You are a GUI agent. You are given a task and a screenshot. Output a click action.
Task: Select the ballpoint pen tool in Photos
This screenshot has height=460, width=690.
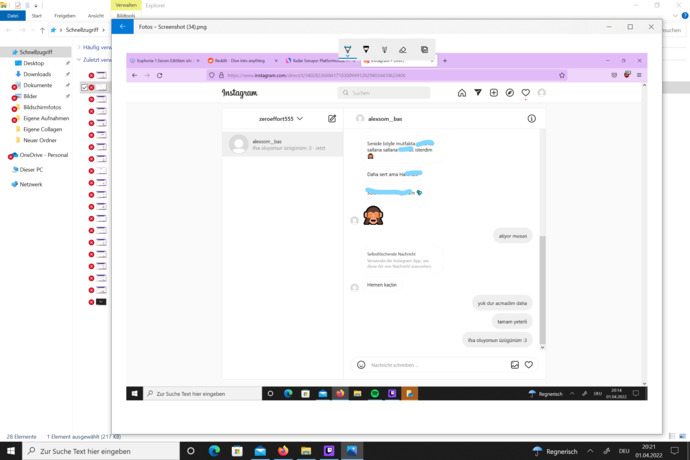point(348,49)
